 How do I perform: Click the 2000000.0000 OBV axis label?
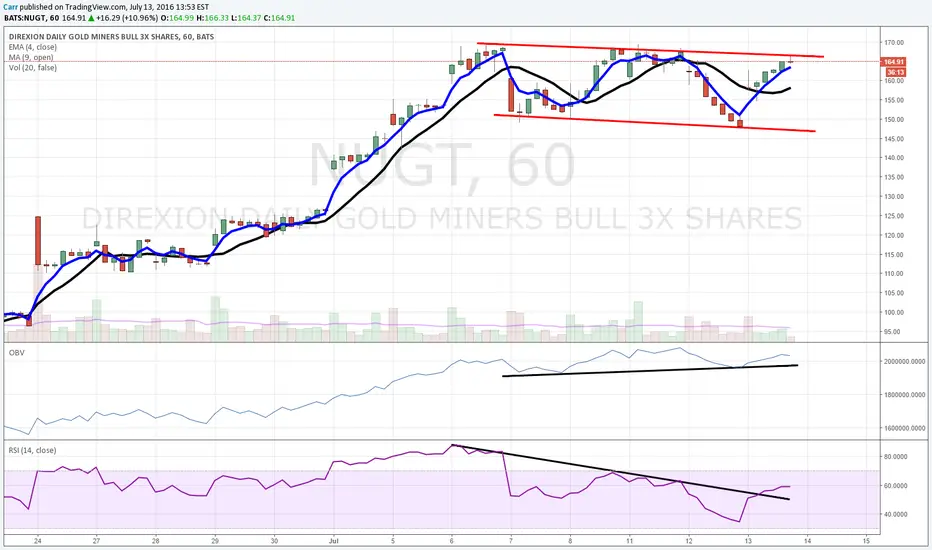tap(905, 362)
